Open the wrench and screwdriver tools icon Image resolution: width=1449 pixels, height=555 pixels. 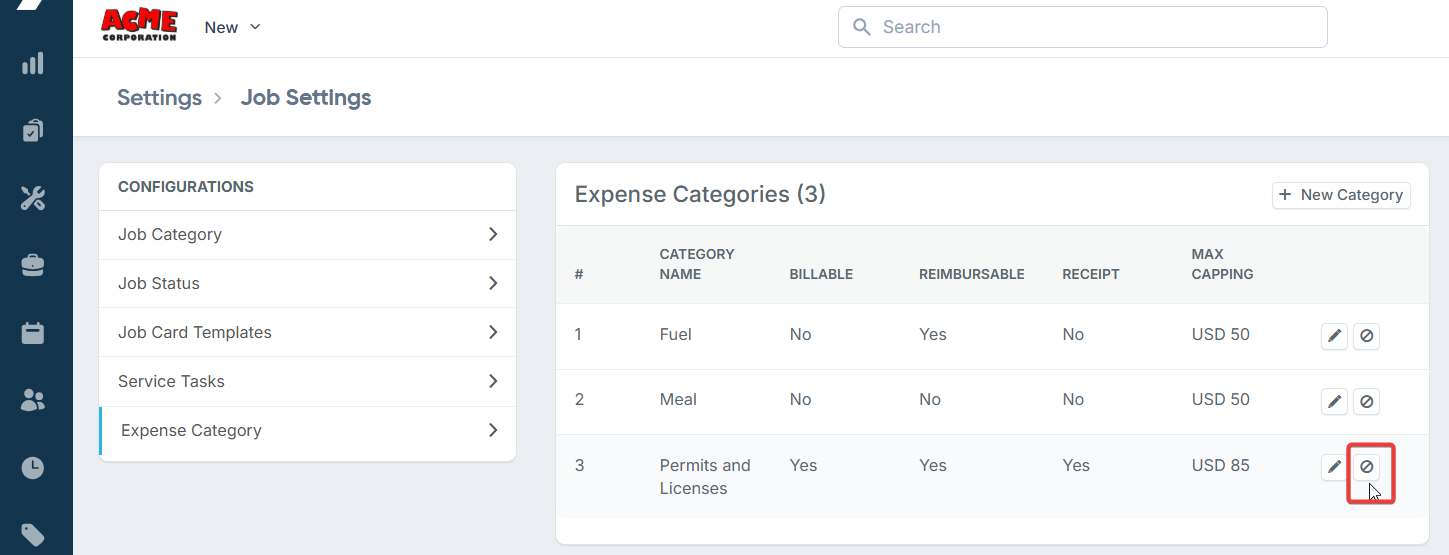click(x=33, y=198)
